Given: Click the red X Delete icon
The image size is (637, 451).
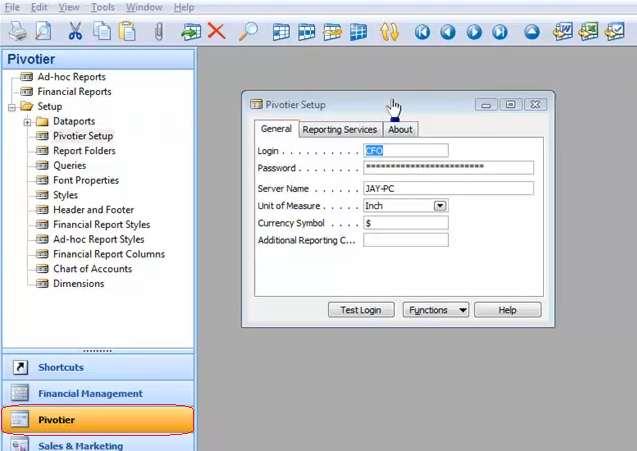Looking at the screenshot, I should tap(217, 31).
